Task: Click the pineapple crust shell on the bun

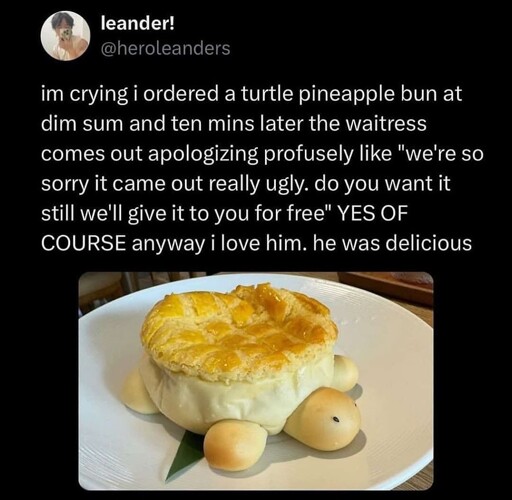Action: click(238, 331)
